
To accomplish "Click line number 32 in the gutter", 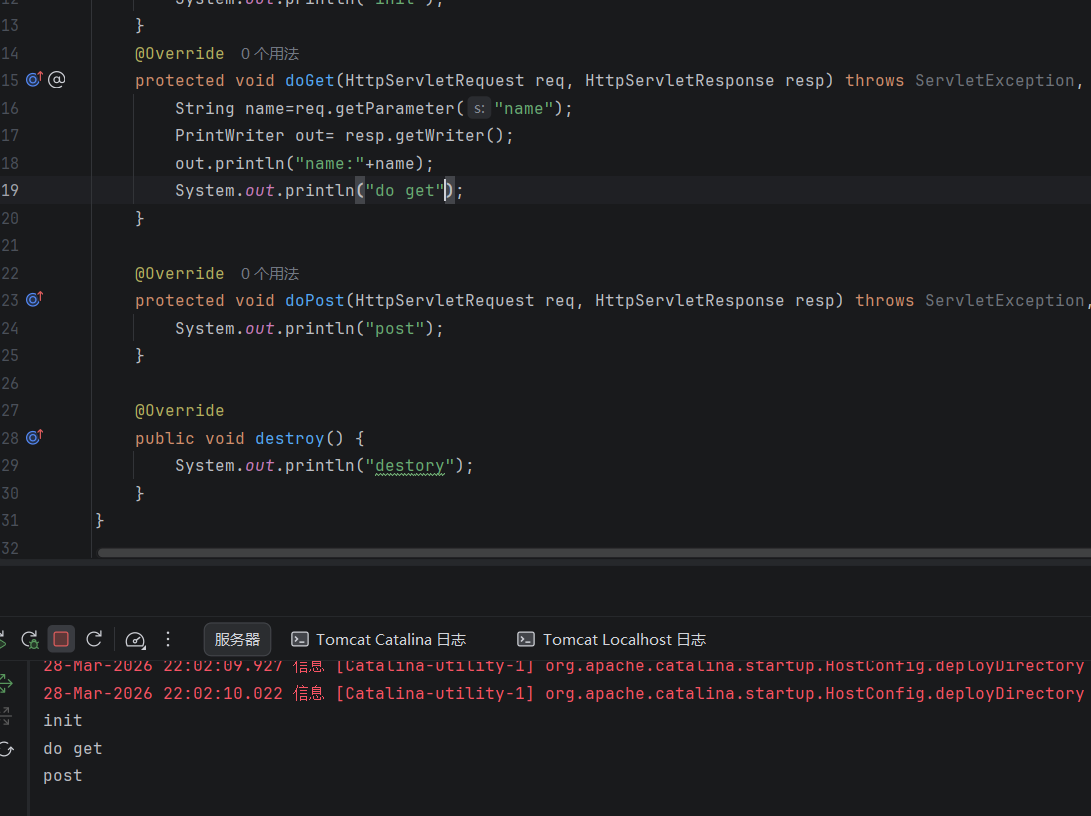I will (10, 548).
